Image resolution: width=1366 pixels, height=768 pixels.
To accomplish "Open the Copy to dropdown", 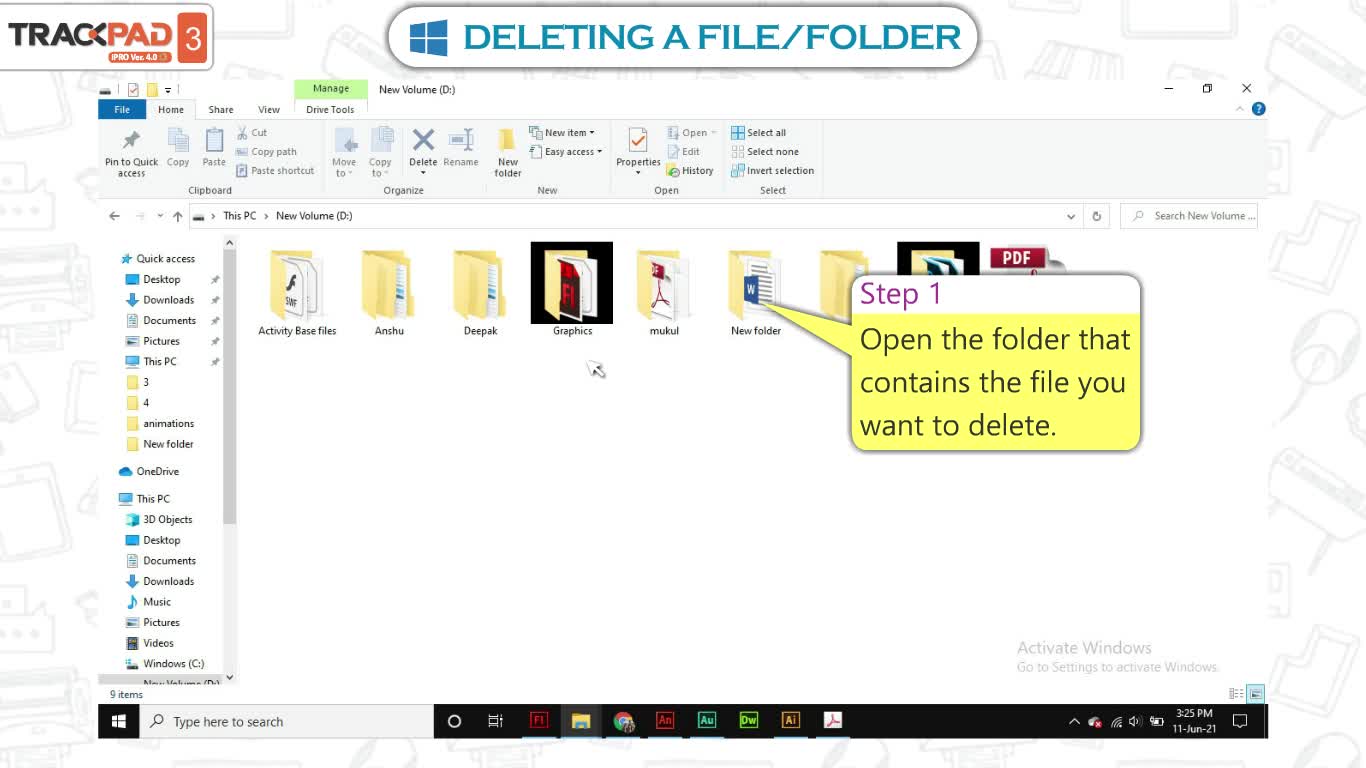I will pos(380,152).
